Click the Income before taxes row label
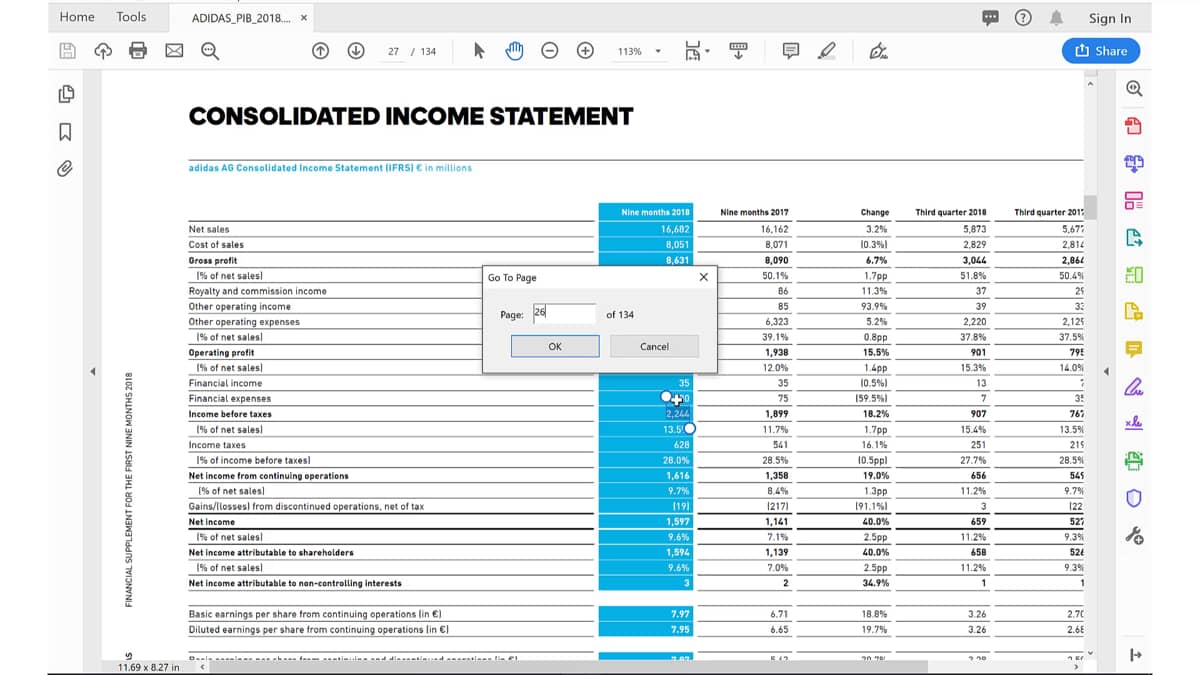 230,414
